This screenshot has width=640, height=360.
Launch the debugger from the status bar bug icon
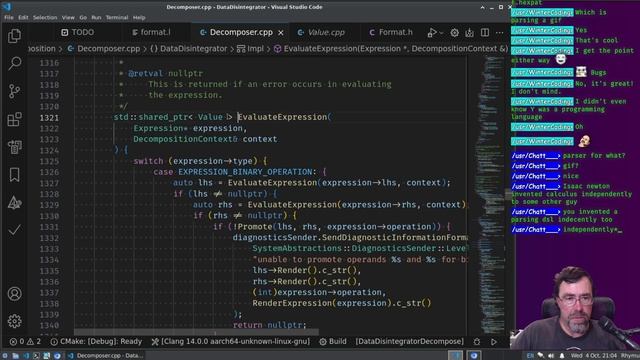click(x=477, y=342)
